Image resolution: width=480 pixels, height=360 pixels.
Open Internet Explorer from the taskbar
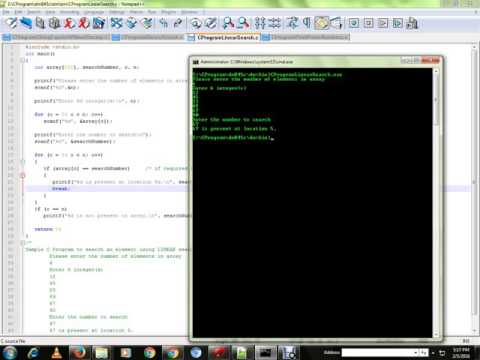click(33, 352)
